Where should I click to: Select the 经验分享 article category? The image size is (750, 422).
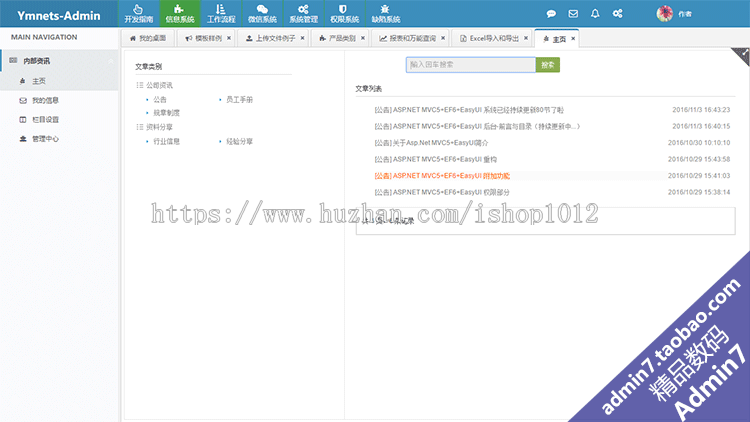coord(239,142)
